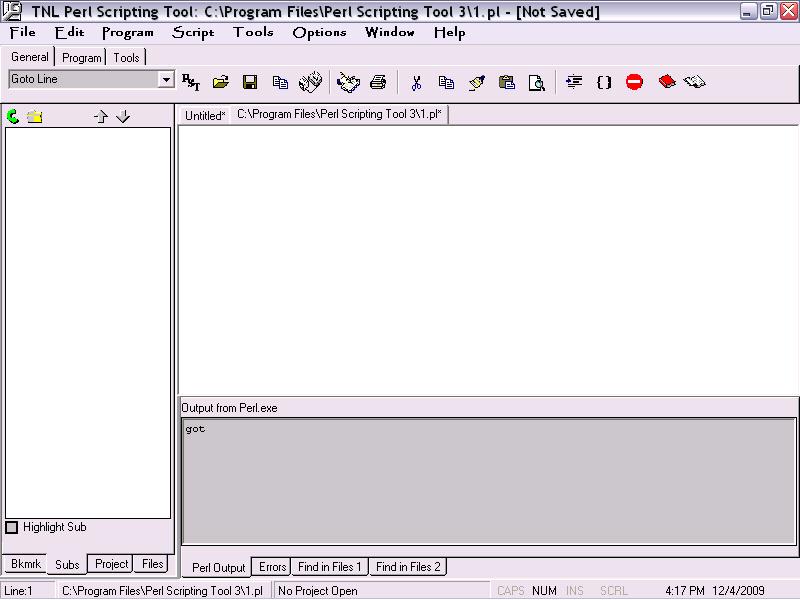Image resolution: width=800 pixels, height=600 pixels.
Task: Open the Window menu
Action: pos(390,32)
